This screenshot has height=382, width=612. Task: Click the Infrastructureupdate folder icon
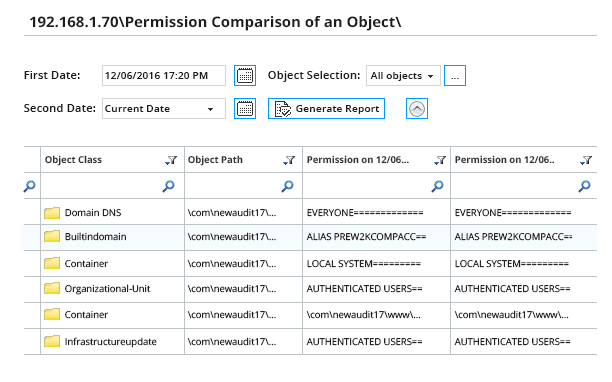pos(52,341)
